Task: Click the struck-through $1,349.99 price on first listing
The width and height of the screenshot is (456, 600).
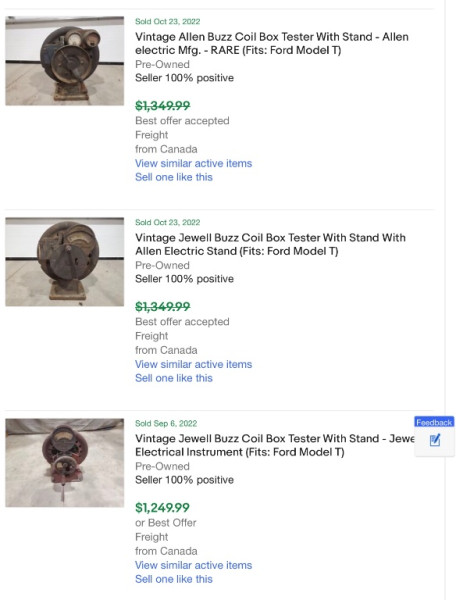Action: click(x=163, y=106)
